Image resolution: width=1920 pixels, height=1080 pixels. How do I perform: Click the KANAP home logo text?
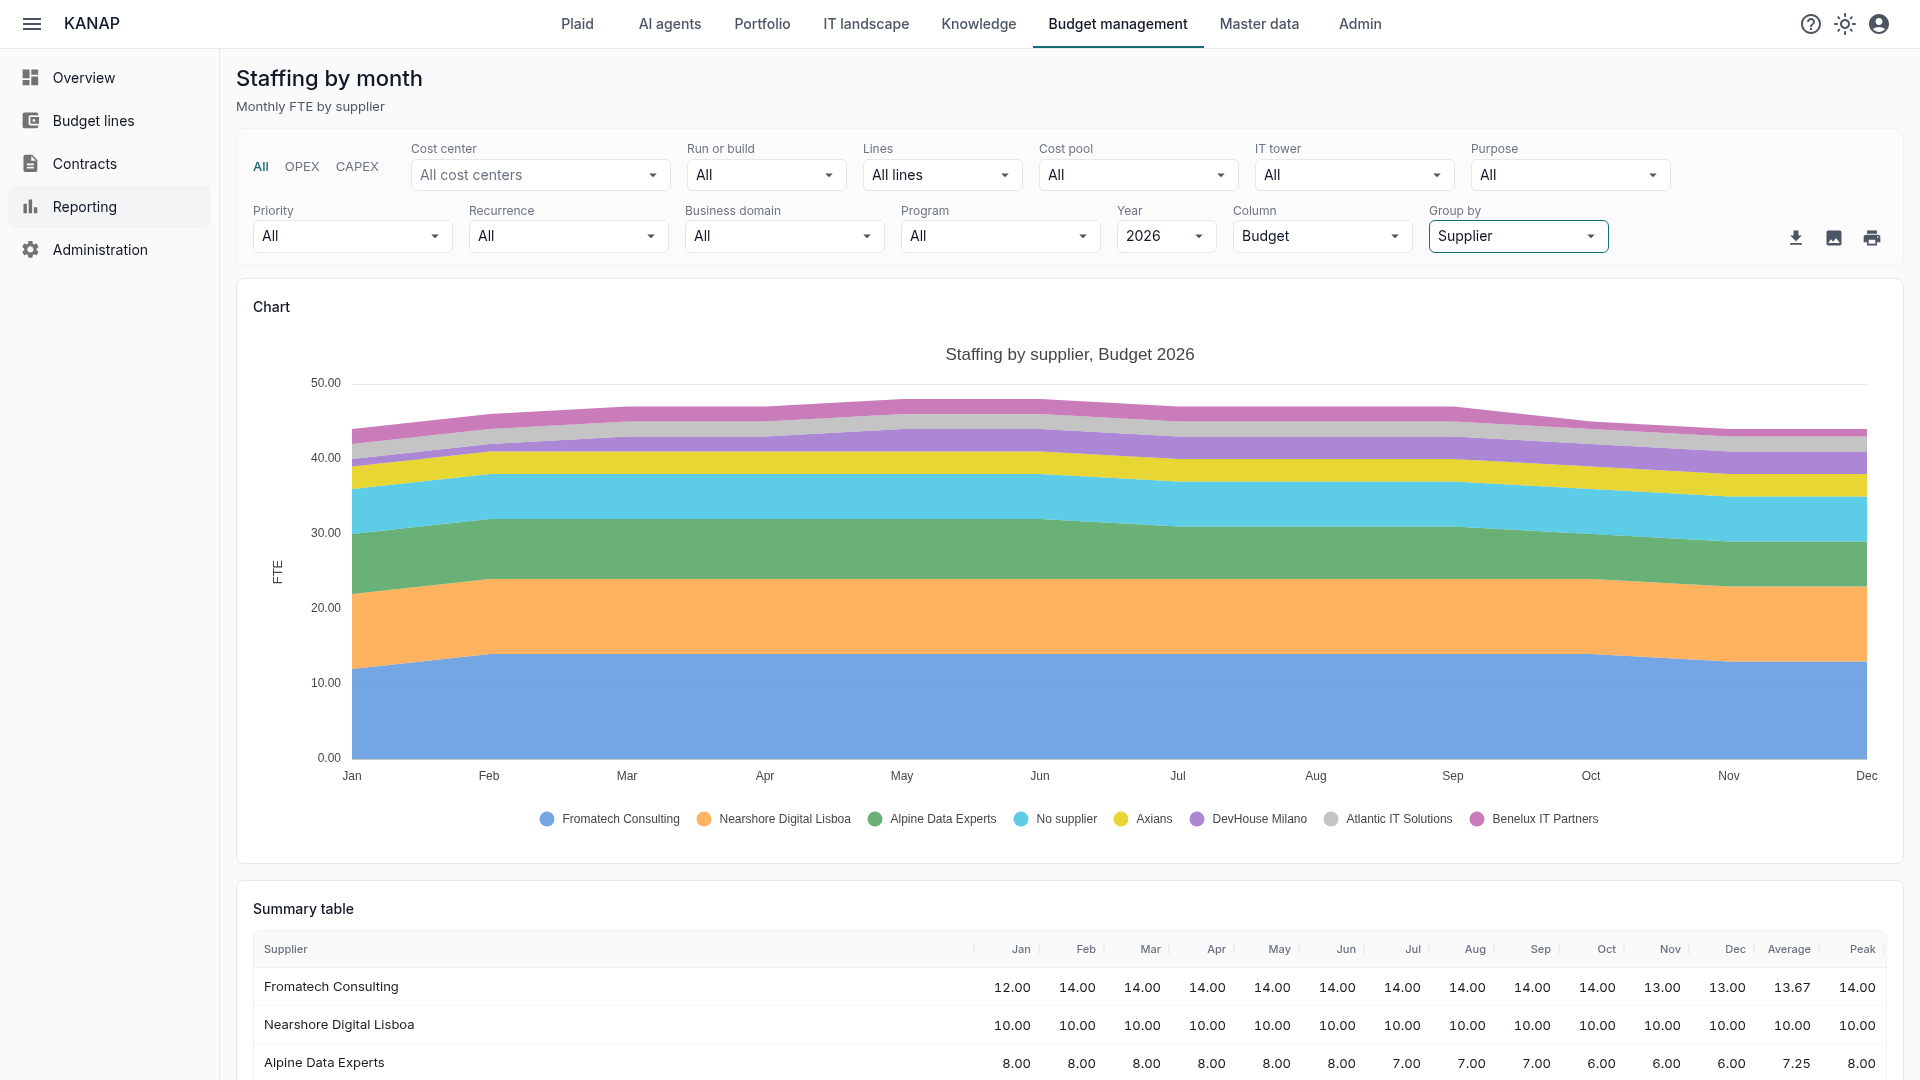[92, 24]
